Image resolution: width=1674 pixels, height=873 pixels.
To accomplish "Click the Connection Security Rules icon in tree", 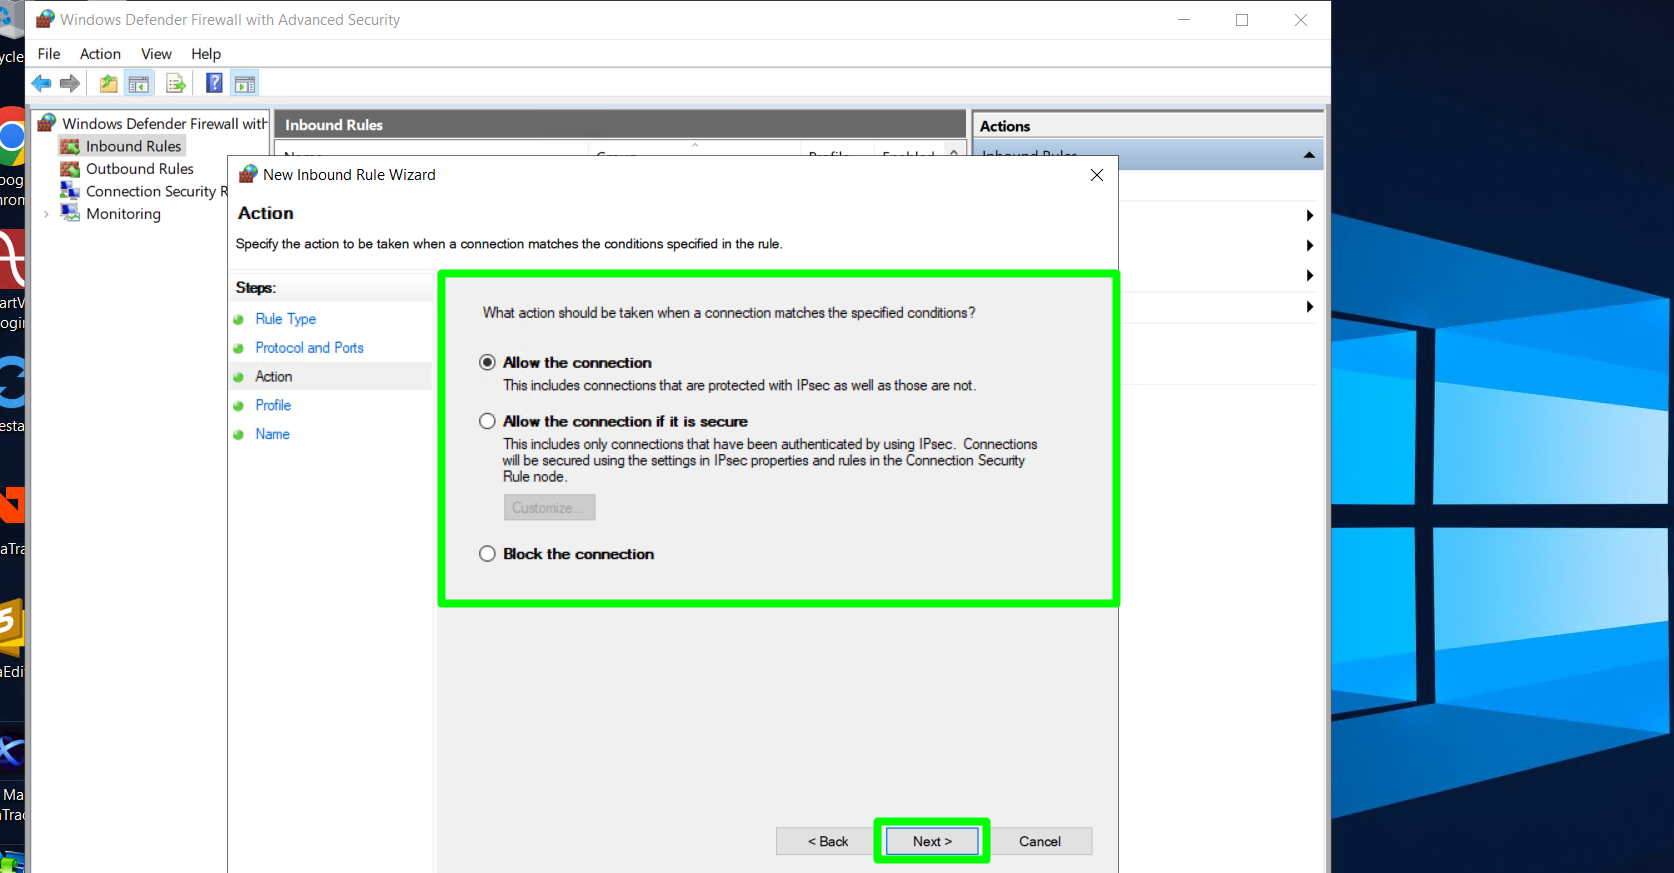I will 70,191.
